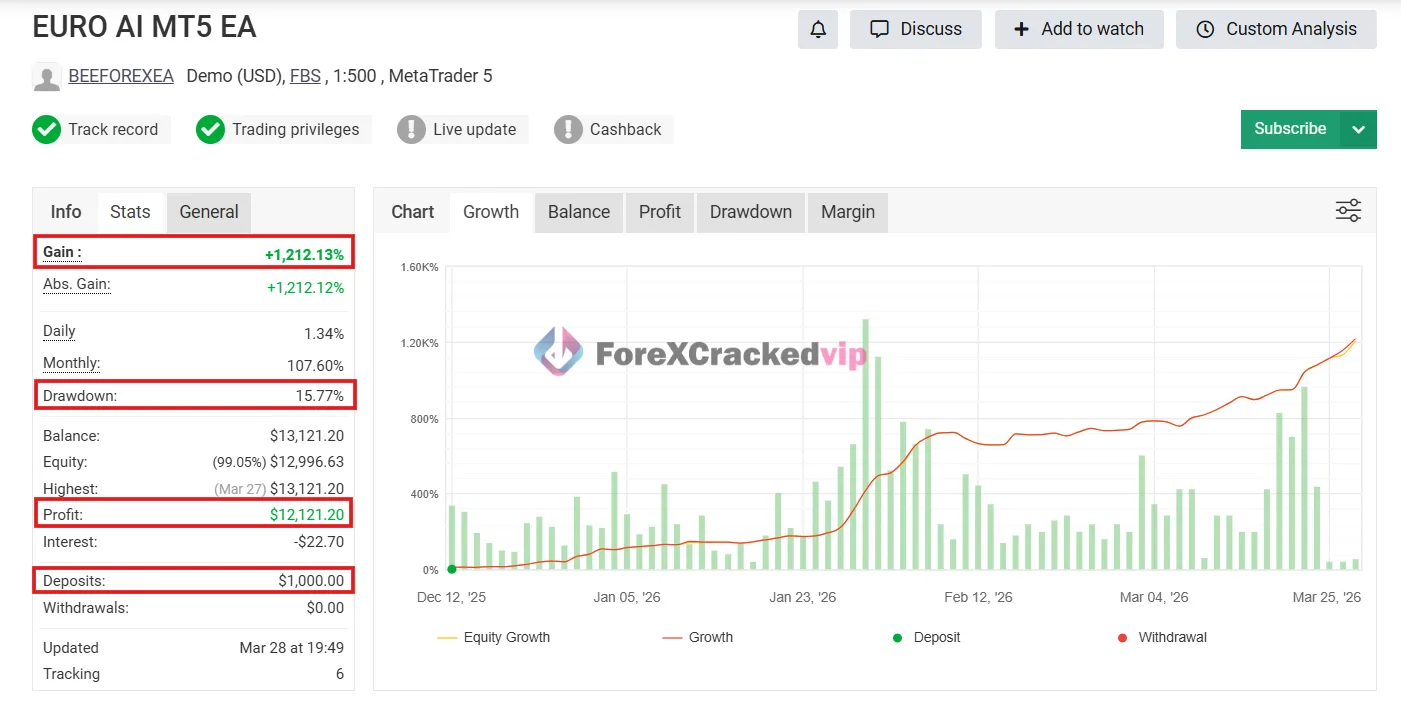Click the BEEFOREXEA user avatar

point(46,77)
